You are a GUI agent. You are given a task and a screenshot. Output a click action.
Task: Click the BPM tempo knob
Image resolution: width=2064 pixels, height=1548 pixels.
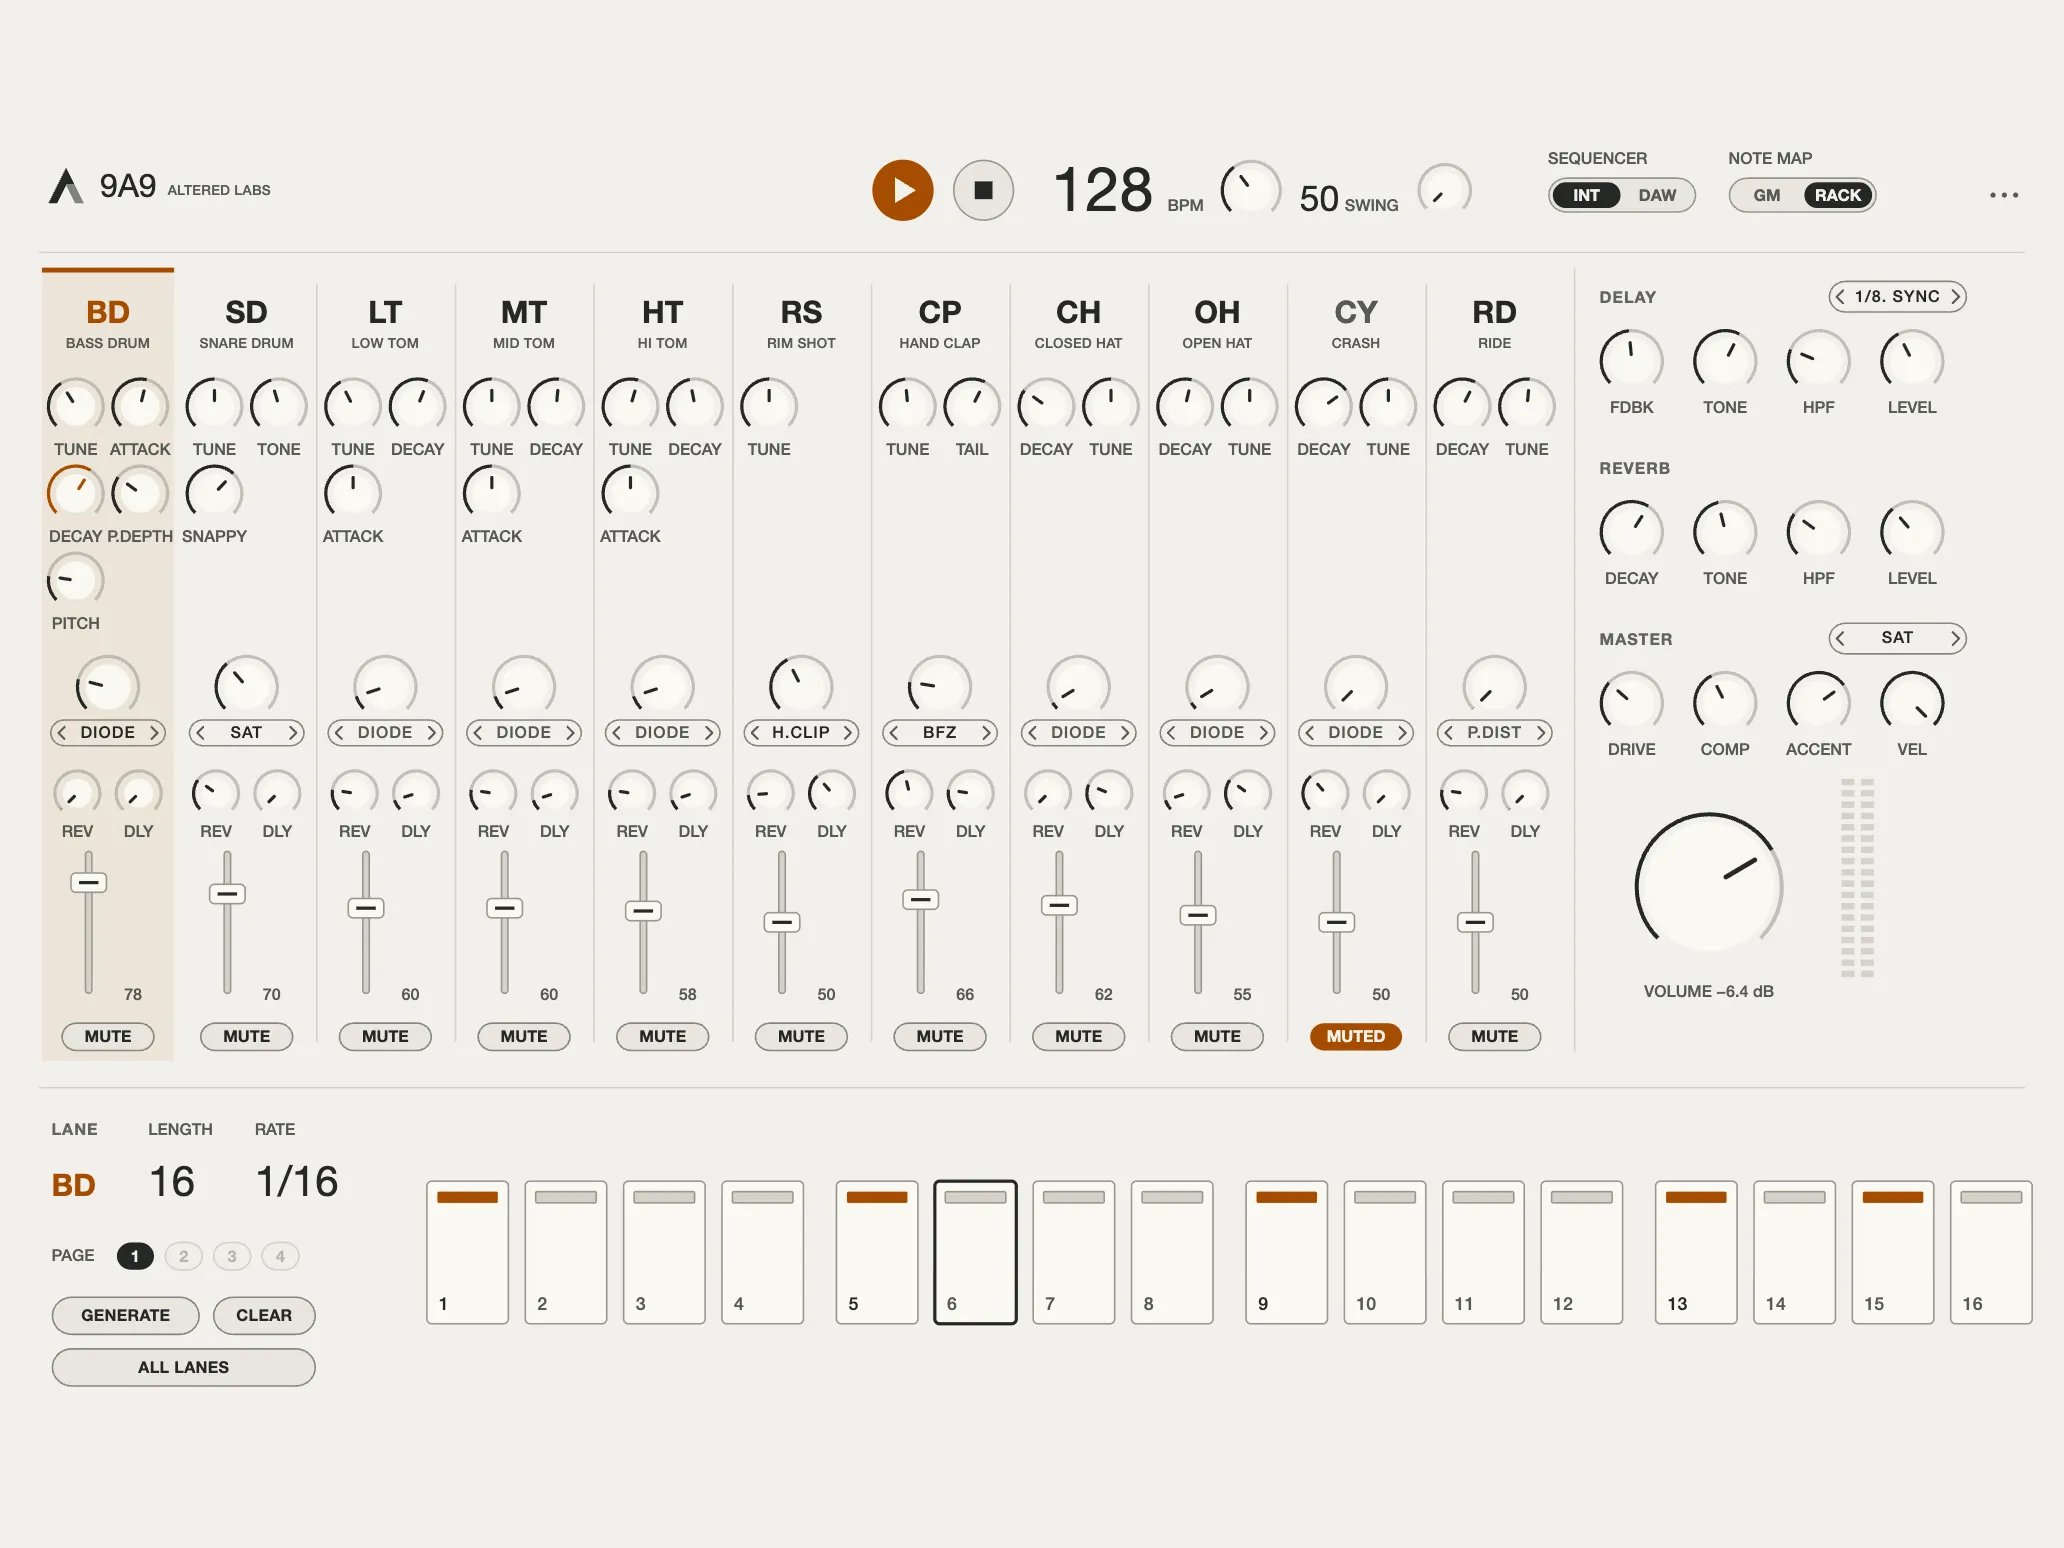(x=1250, y=190)
